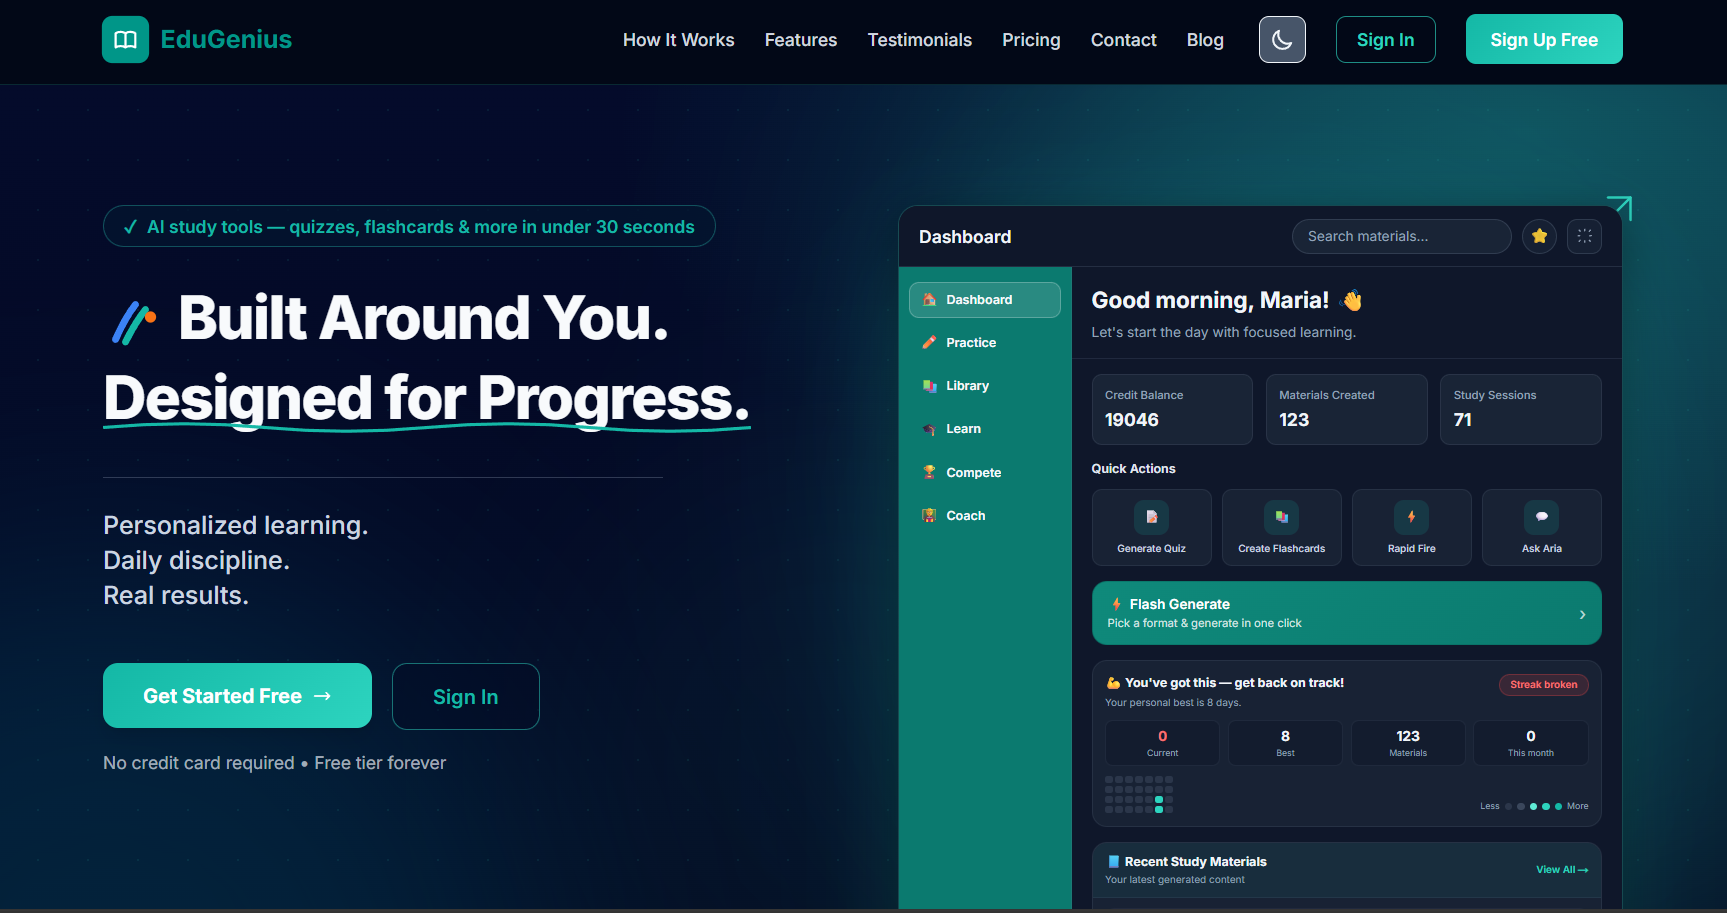Click Get Started Free button

coord(237,696)
